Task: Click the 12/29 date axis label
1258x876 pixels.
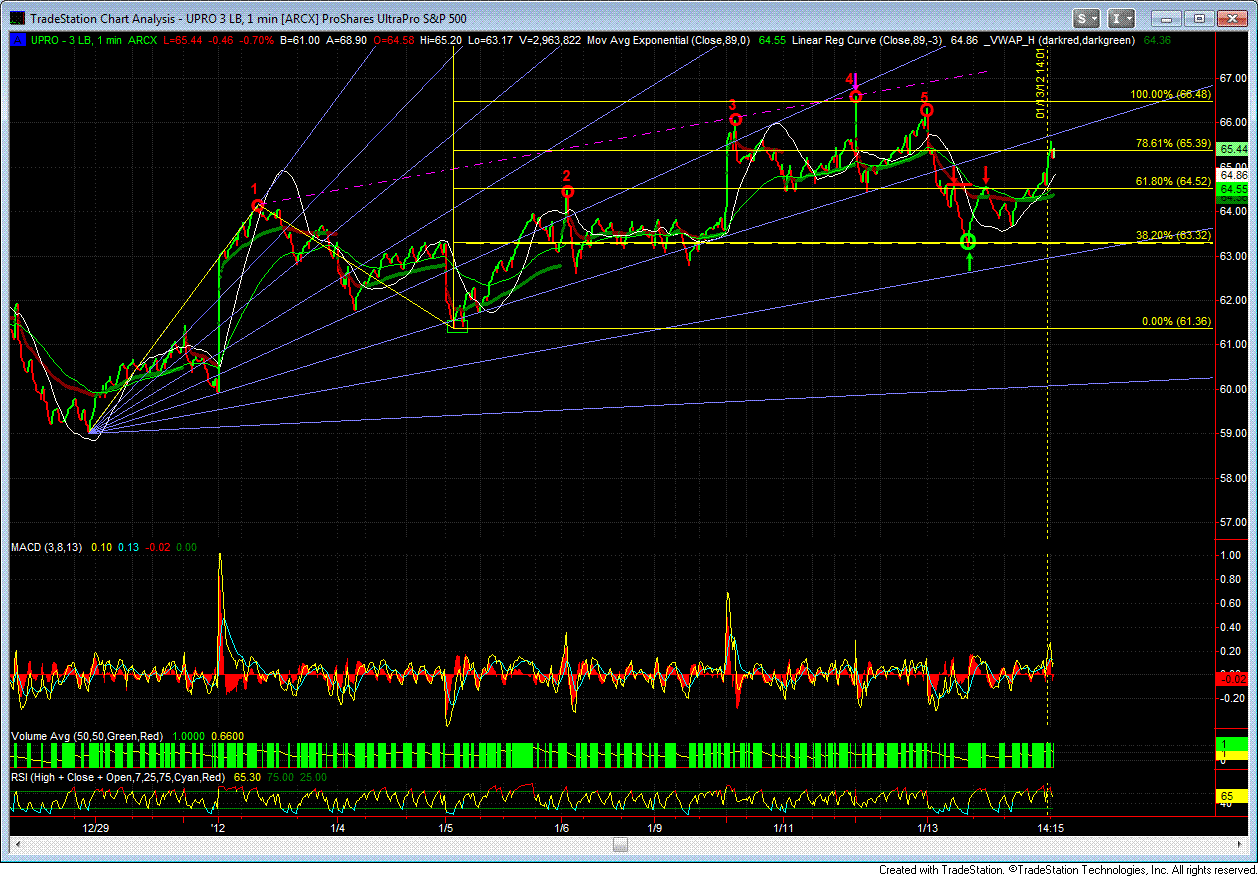Action: [x=96, y=828]
